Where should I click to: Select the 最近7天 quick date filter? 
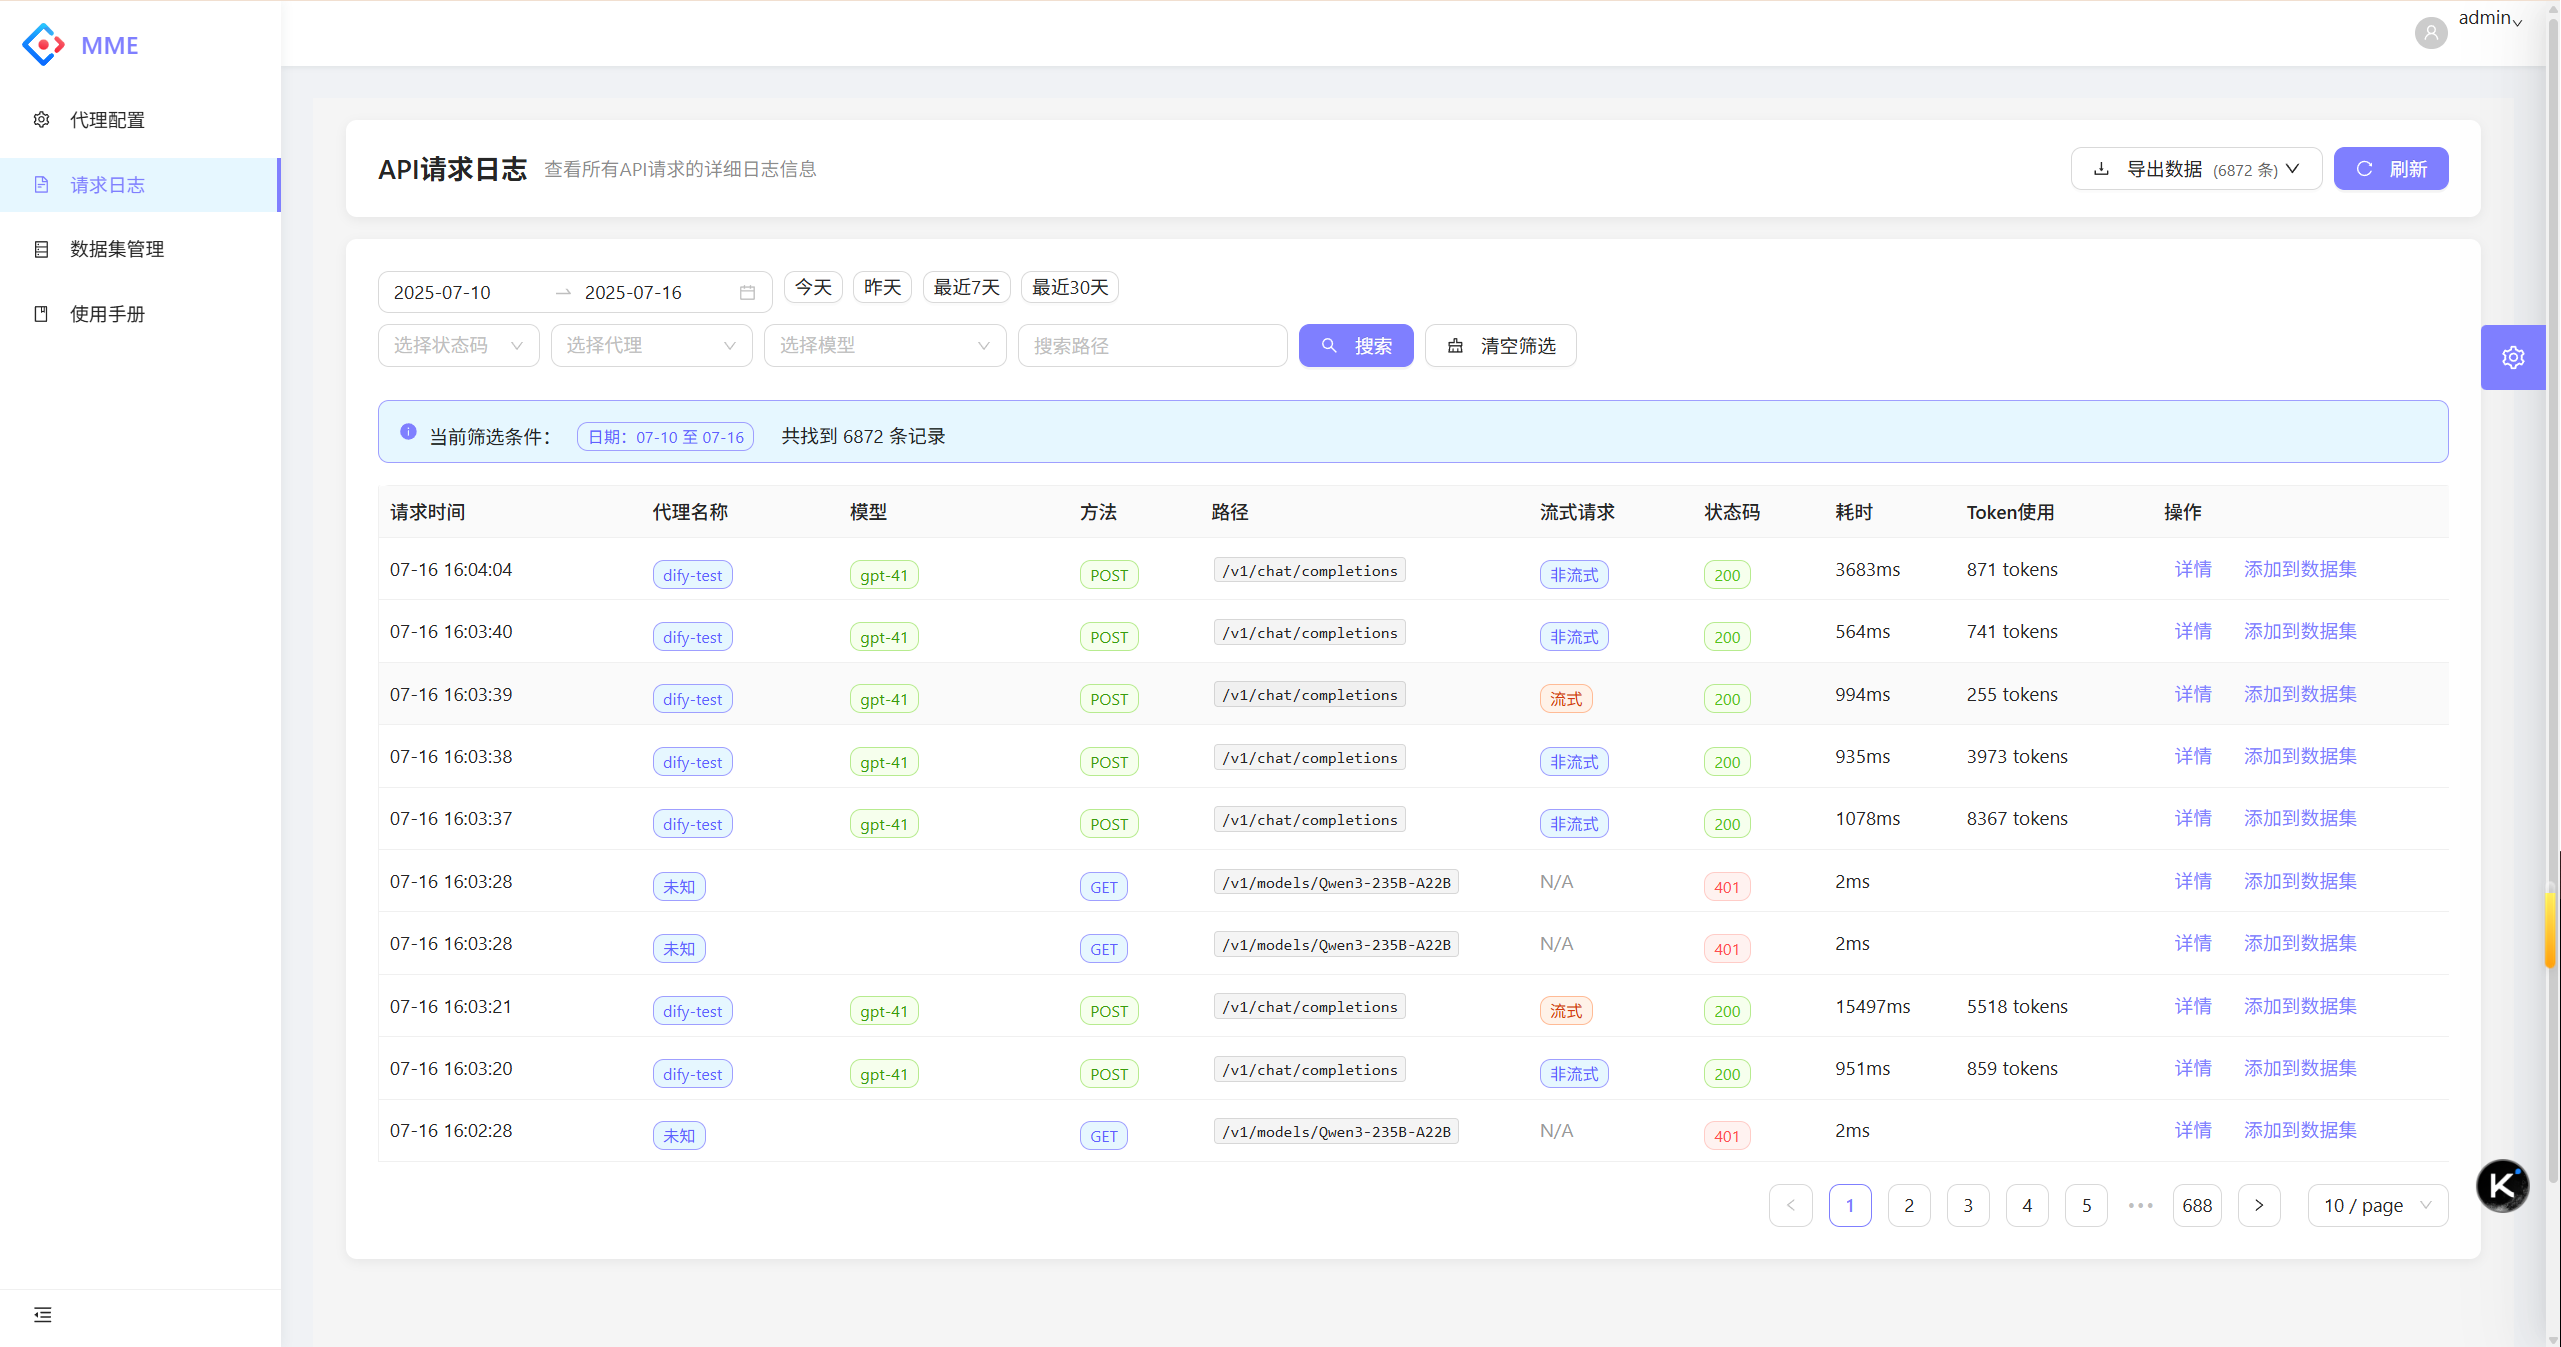(x=965, y=287)
